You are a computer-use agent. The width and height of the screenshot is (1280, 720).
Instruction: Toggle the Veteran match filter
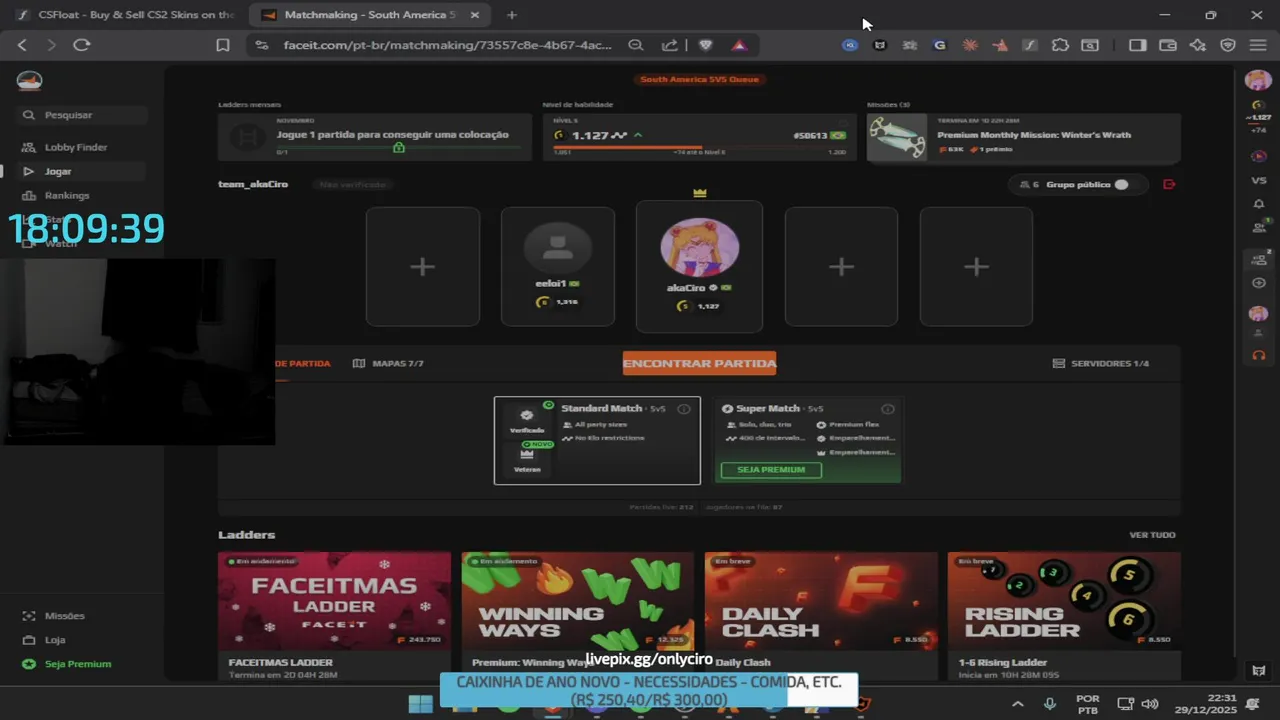pos(527,460)
